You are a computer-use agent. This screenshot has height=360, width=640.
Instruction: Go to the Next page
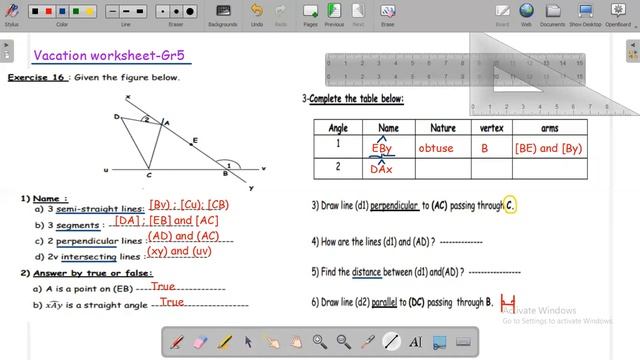pos(358,15)
